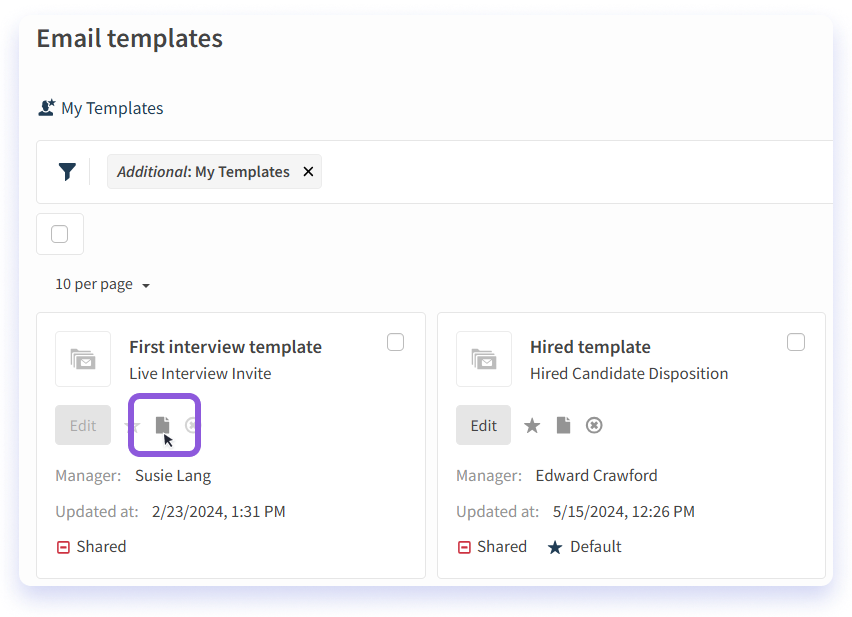Click the circled X delete icon on Hired template
This screenshot has width=852, height=617.
click(594, 425)
